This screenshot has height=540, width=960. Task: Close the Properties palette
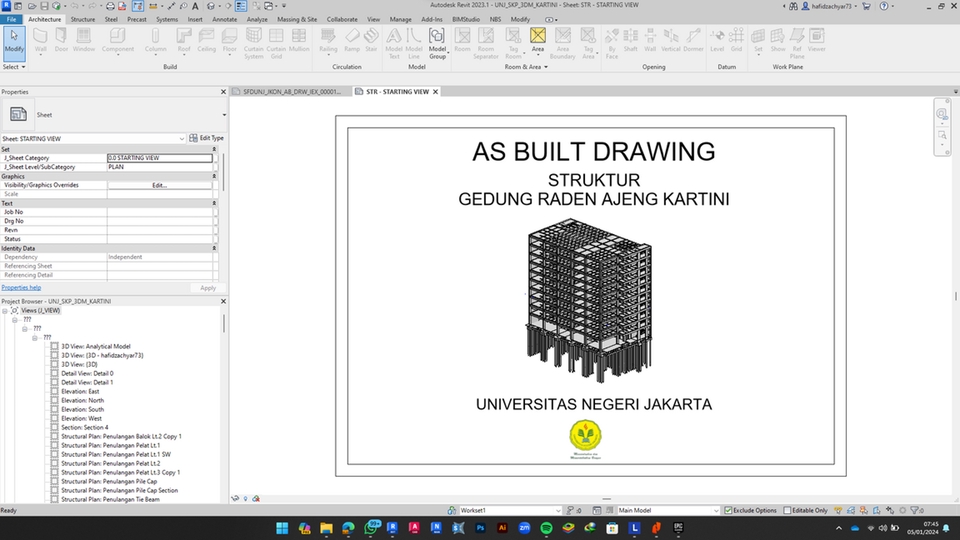[223, 91]
